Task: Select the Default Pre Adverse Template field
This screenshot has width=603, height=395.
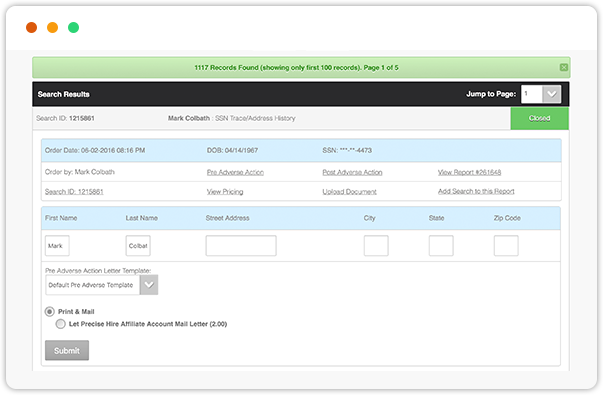Action: click(x=93, y=285)
